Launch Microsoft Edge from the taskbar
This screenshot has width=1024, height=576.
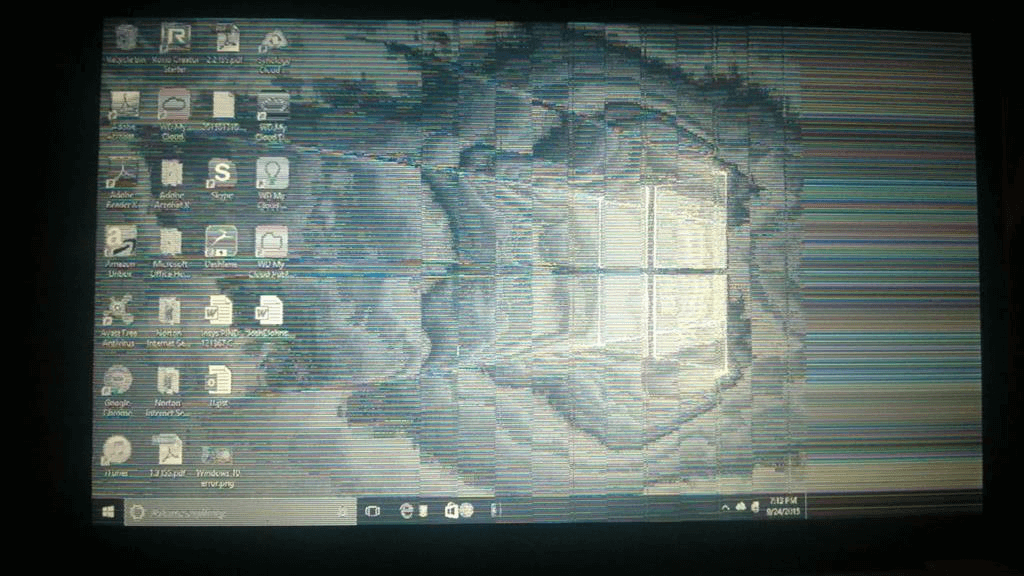click(x=406, y=511)
